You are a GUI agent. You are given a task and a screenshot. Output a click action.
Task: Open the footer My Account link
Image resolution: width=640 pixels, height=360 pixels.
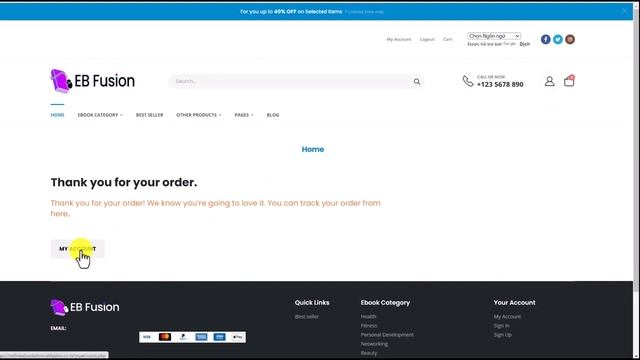click(507, 316)
